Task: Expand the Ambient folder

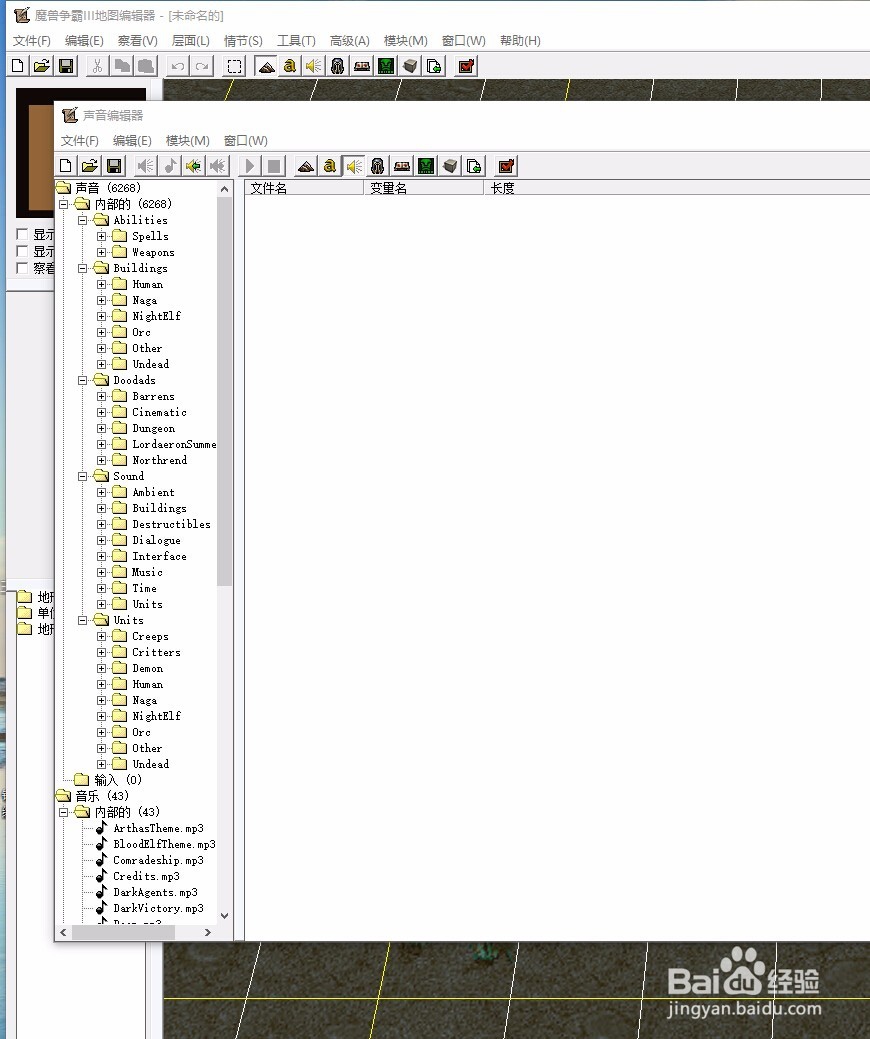Action: [101, 492]
